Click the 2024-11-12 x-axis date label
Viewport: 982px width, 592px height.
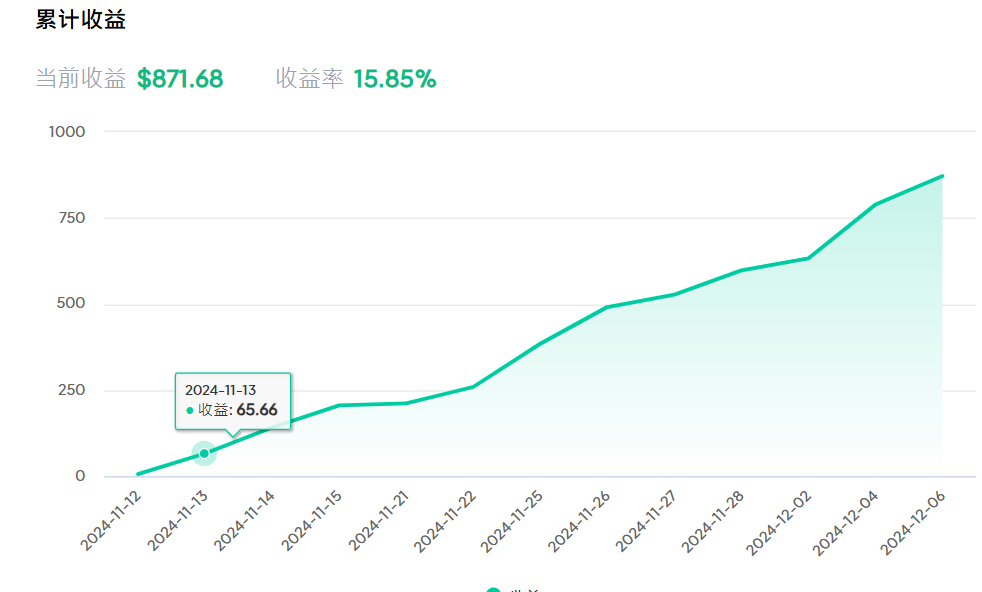[x=111, y=520]
